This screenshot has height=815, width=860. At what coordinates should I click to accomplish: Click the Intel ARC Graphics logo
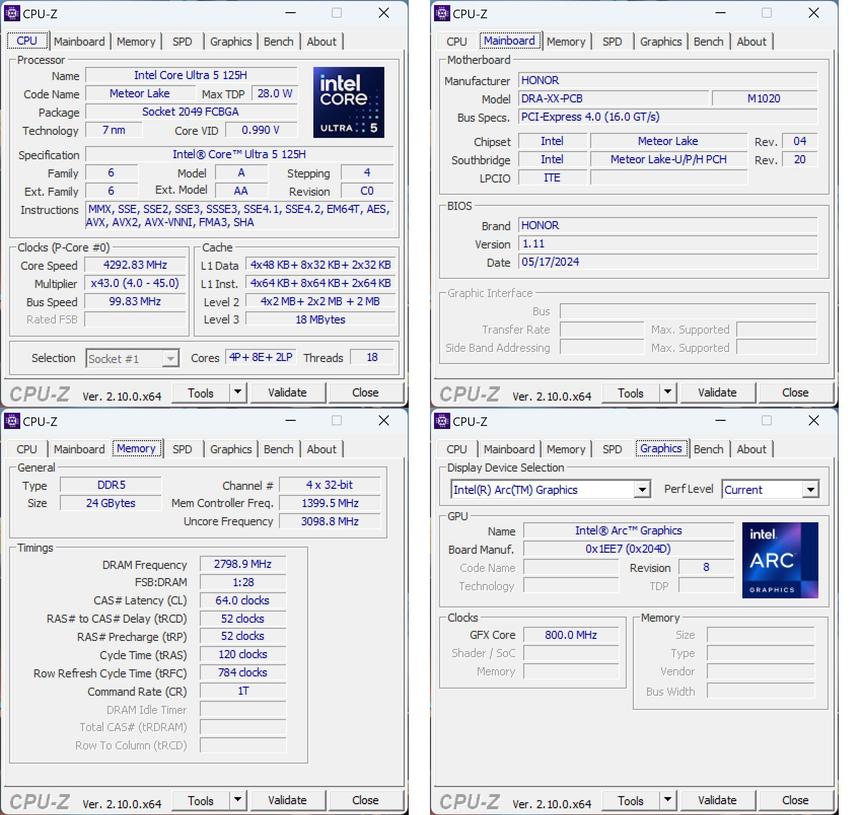(780, 560)
